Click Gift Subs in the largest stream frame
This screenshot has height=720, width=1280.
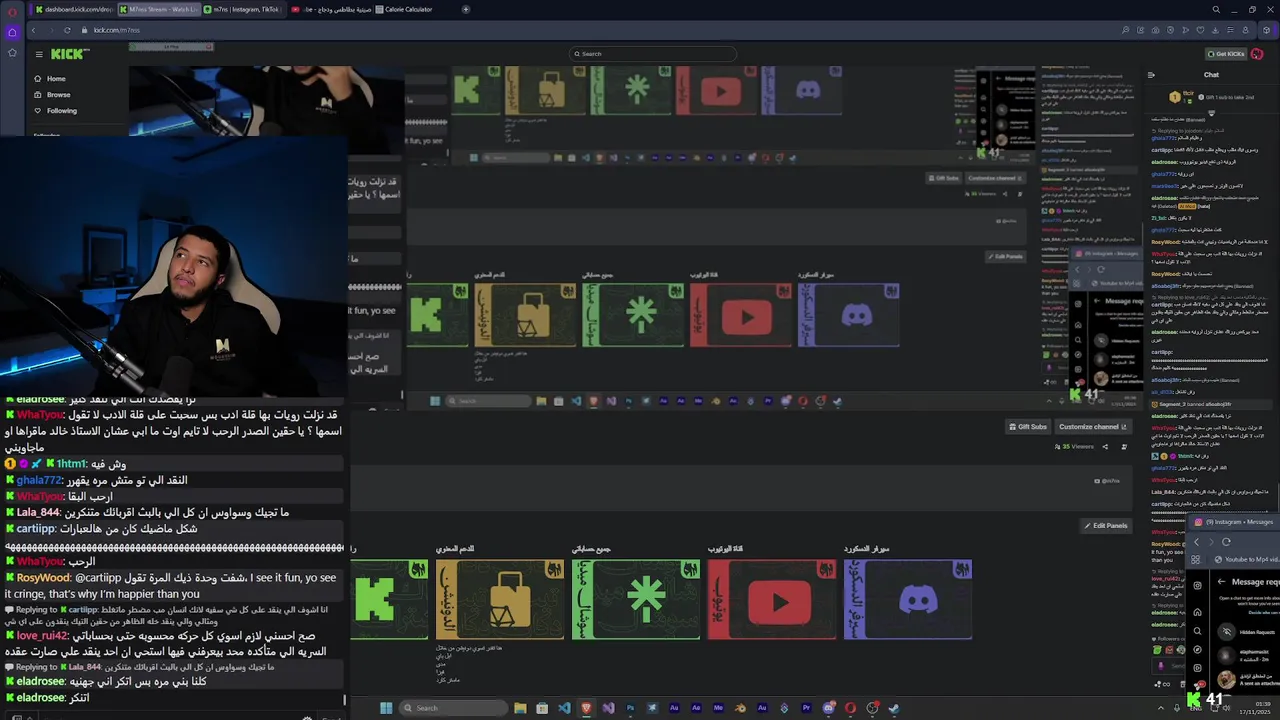[1027, 427]
